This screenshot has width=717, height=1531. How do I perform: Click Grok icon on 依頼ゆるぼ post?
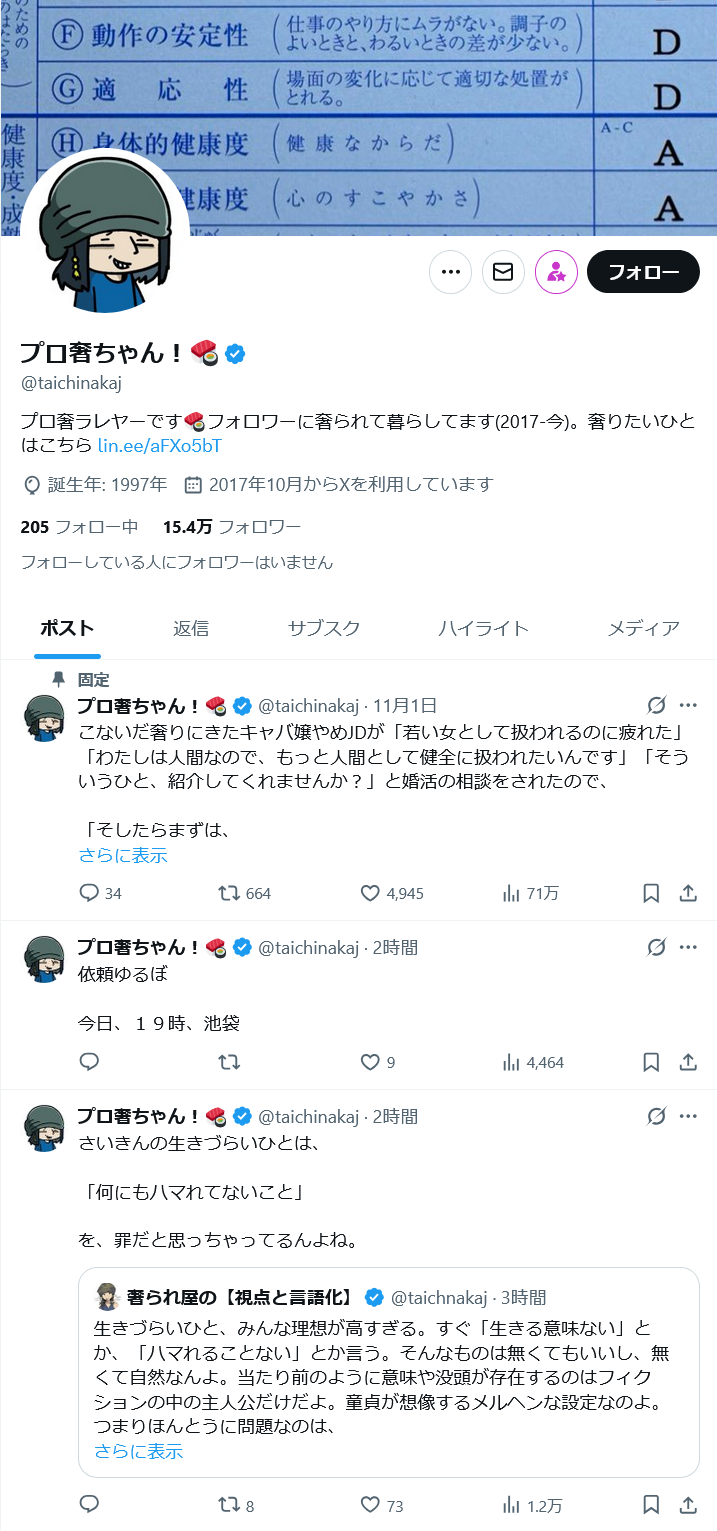[x=656, y=946]
